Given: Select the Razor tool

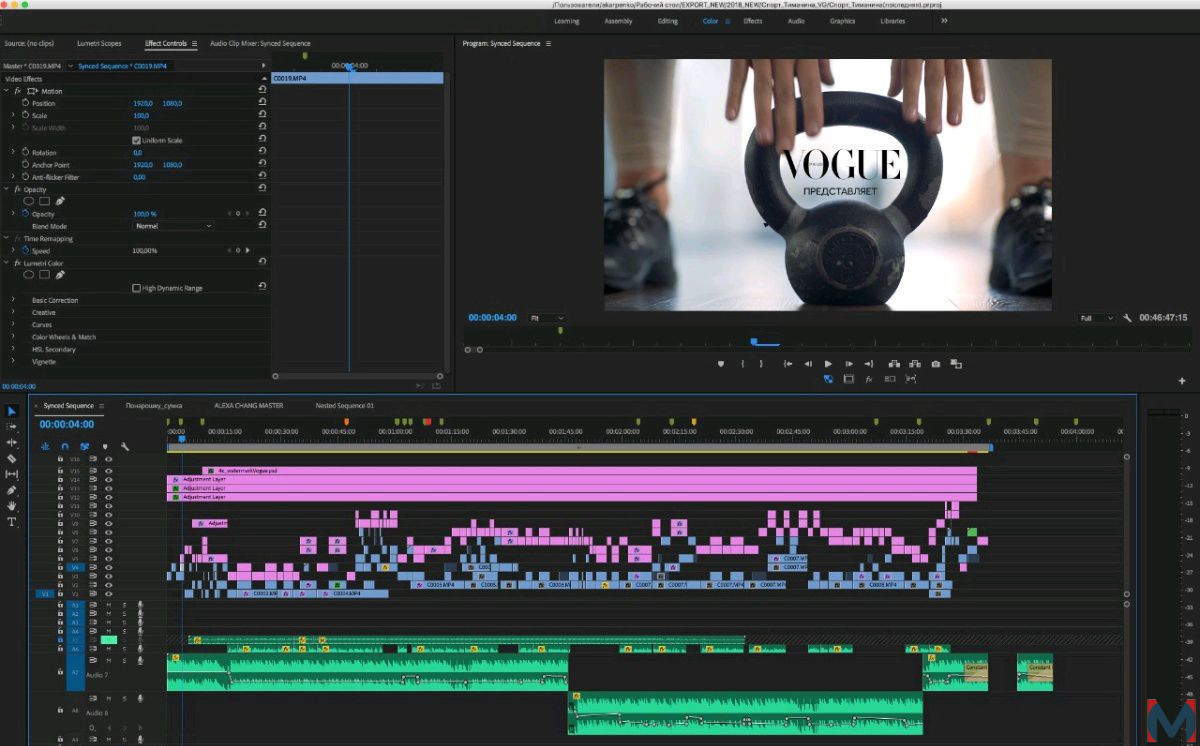Looking at the screenshot, I should pos(12,458).
